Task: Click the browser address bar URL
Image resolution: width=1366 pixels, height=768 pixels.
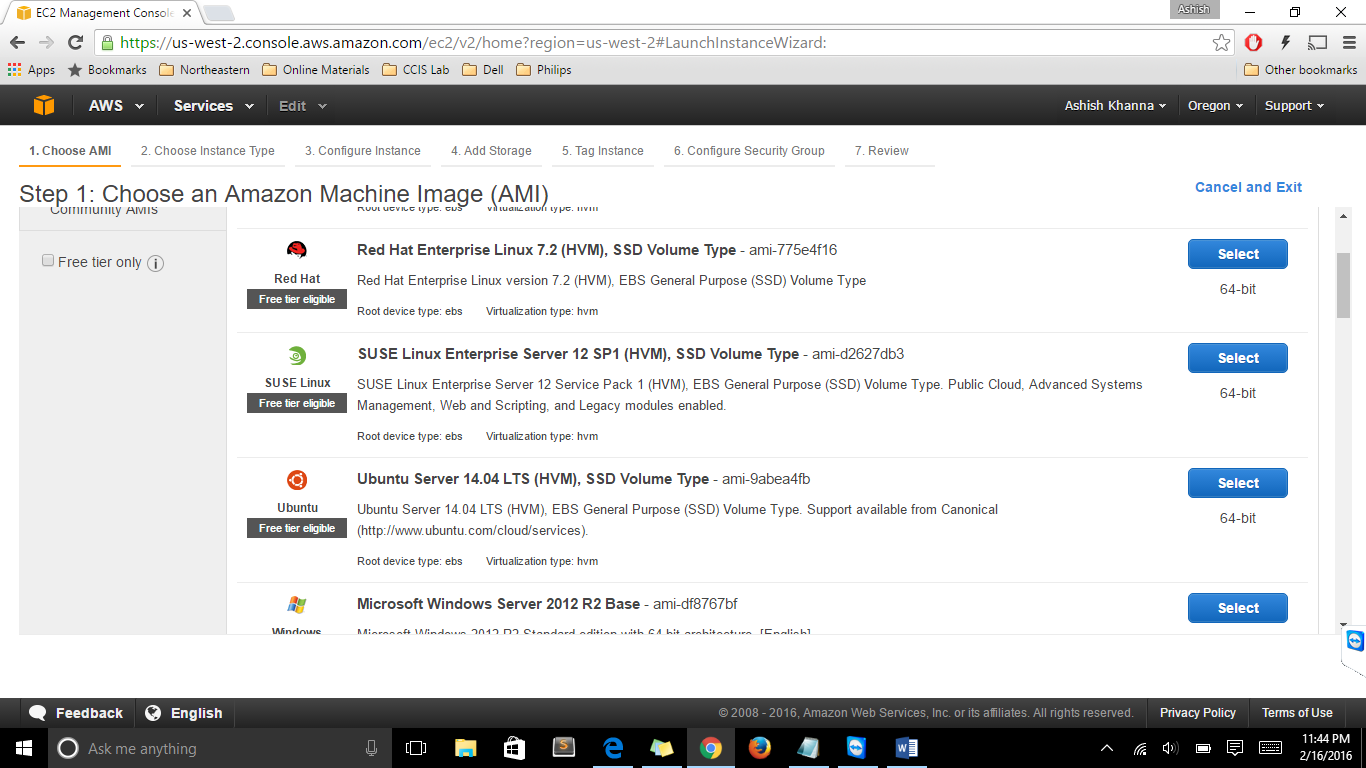Action: [x=473, y=43]
